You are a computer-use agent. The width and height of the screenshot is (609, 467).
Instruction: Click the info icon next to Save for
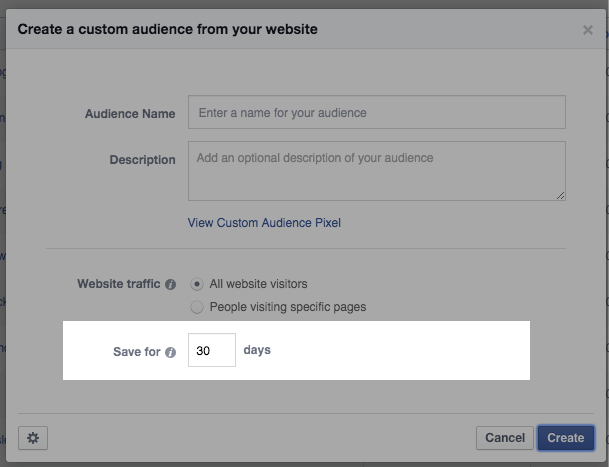pos(170,352)
